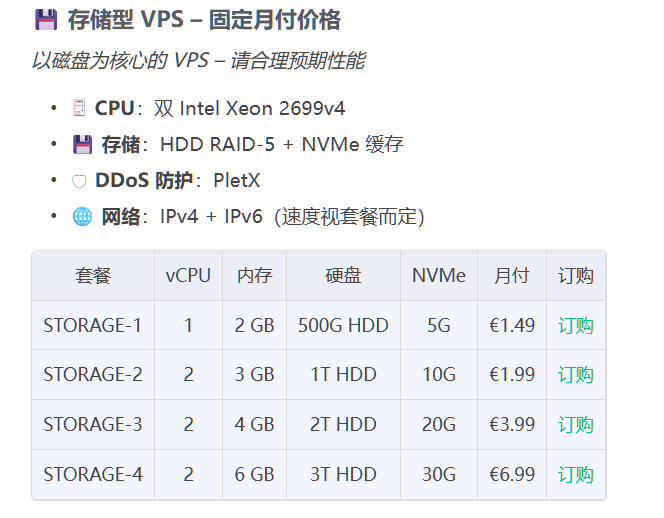Screen dimensions: 664x518
Task: Click the floppy disk icon next to 存储
Action: coord(82,145)
